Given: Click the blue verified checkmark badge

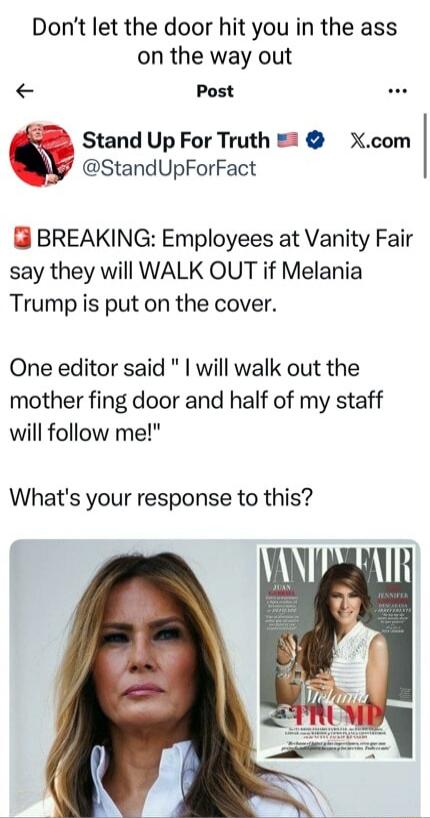Looking at the screenshot, I should 315,141.
